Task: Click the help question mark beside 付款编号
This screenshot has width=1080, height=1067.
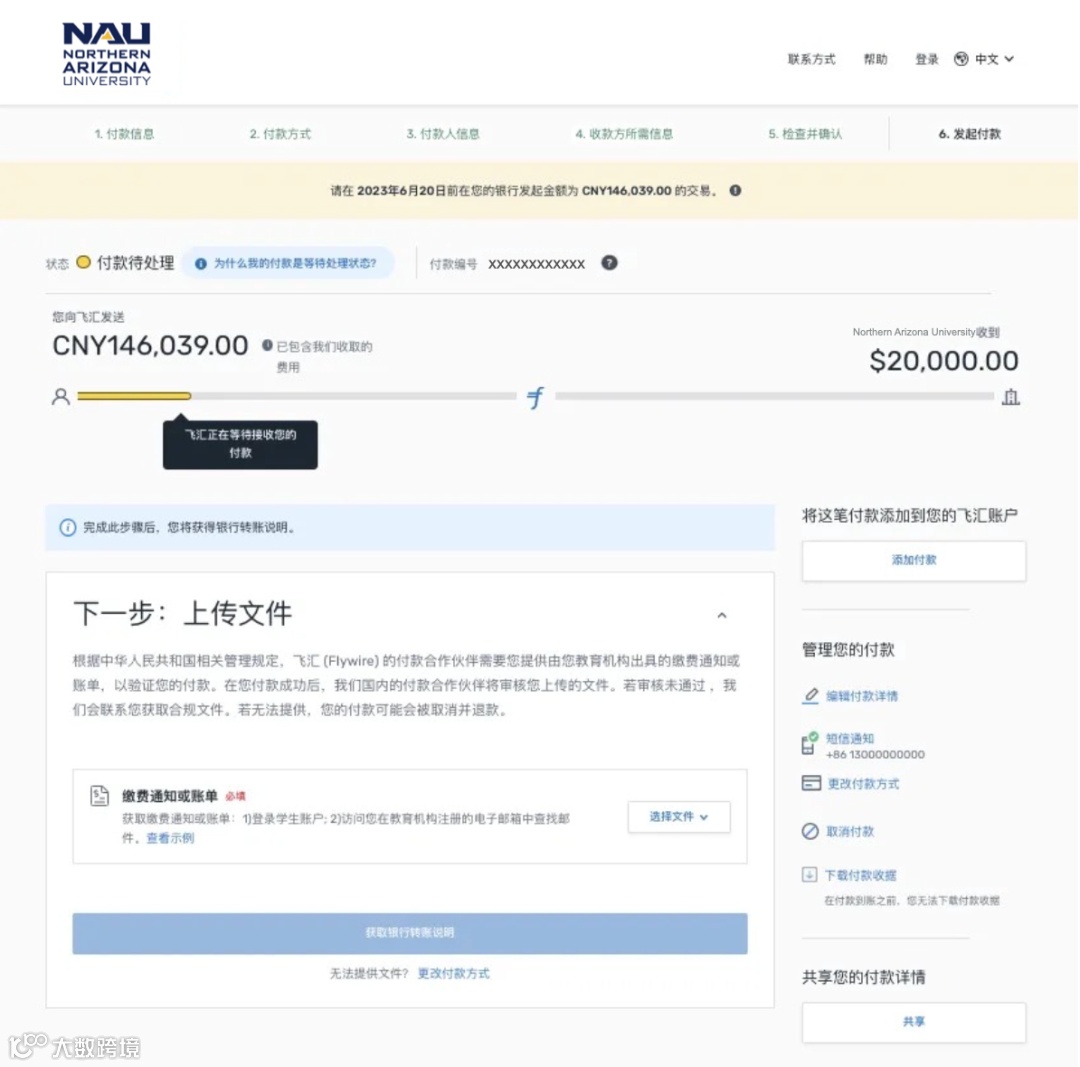Action: coord(609,262)
